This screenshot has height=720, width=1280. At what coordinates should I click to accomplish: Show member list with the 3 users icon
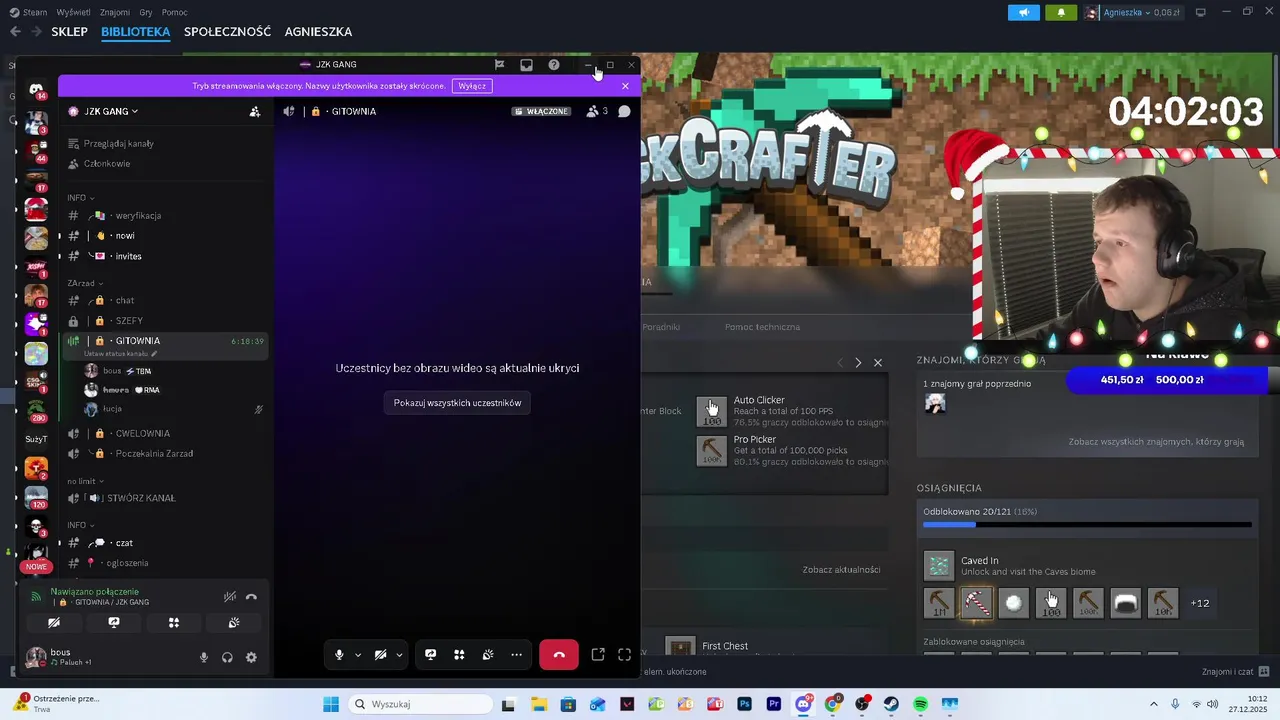point(597,111)
